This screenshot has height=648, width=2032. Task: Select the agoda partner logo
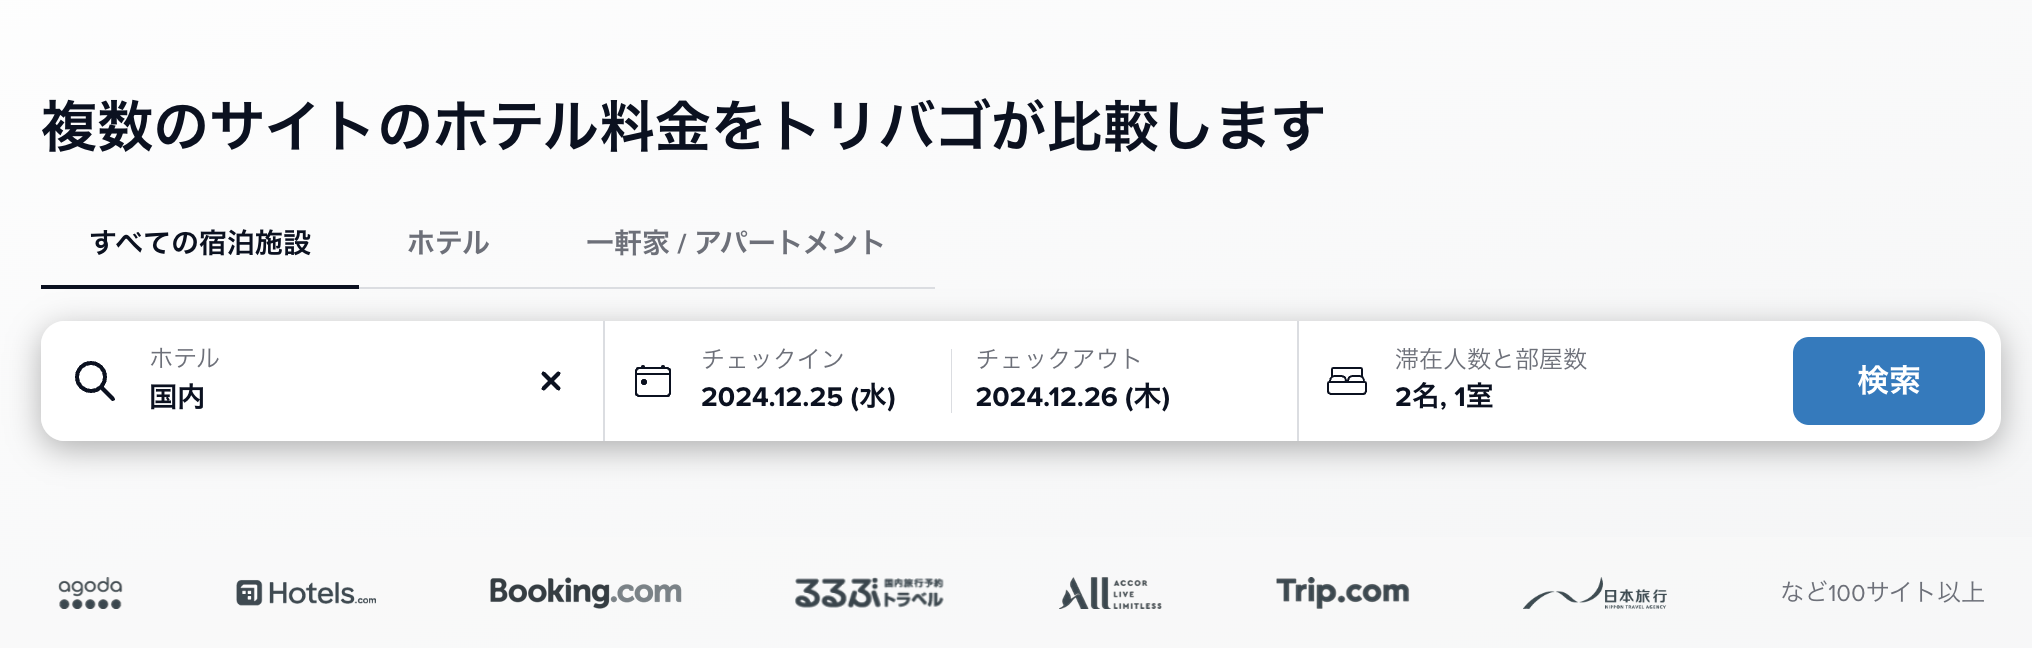[x=88, y=592]
